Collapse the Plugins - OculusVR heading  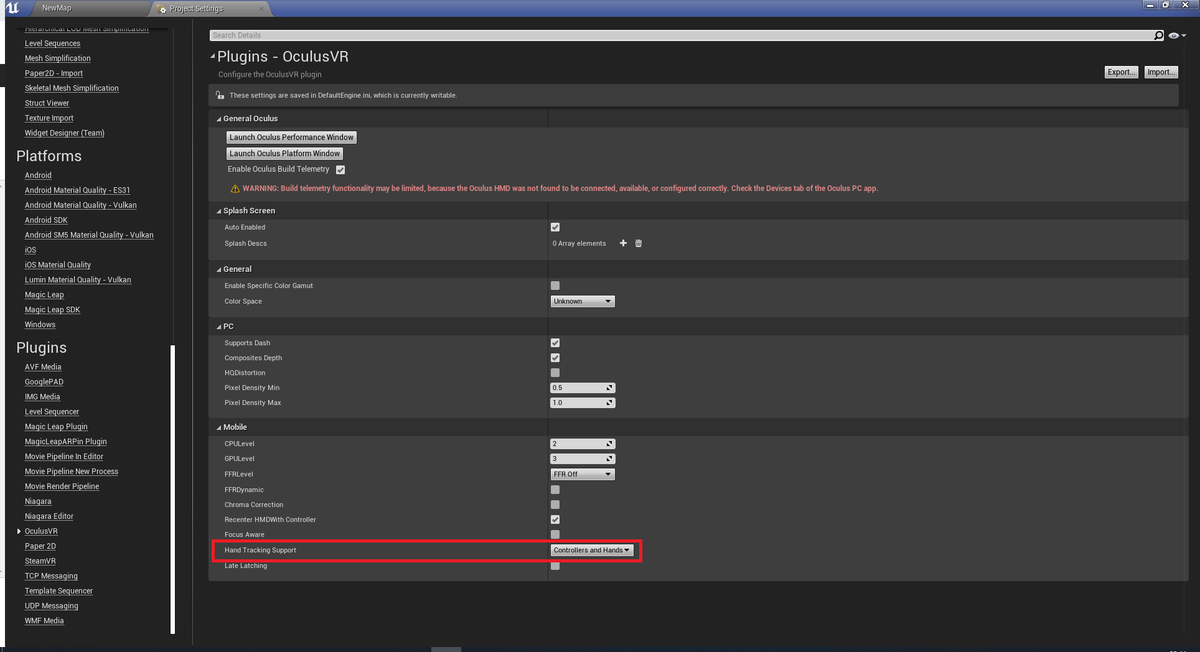point(213,57)
